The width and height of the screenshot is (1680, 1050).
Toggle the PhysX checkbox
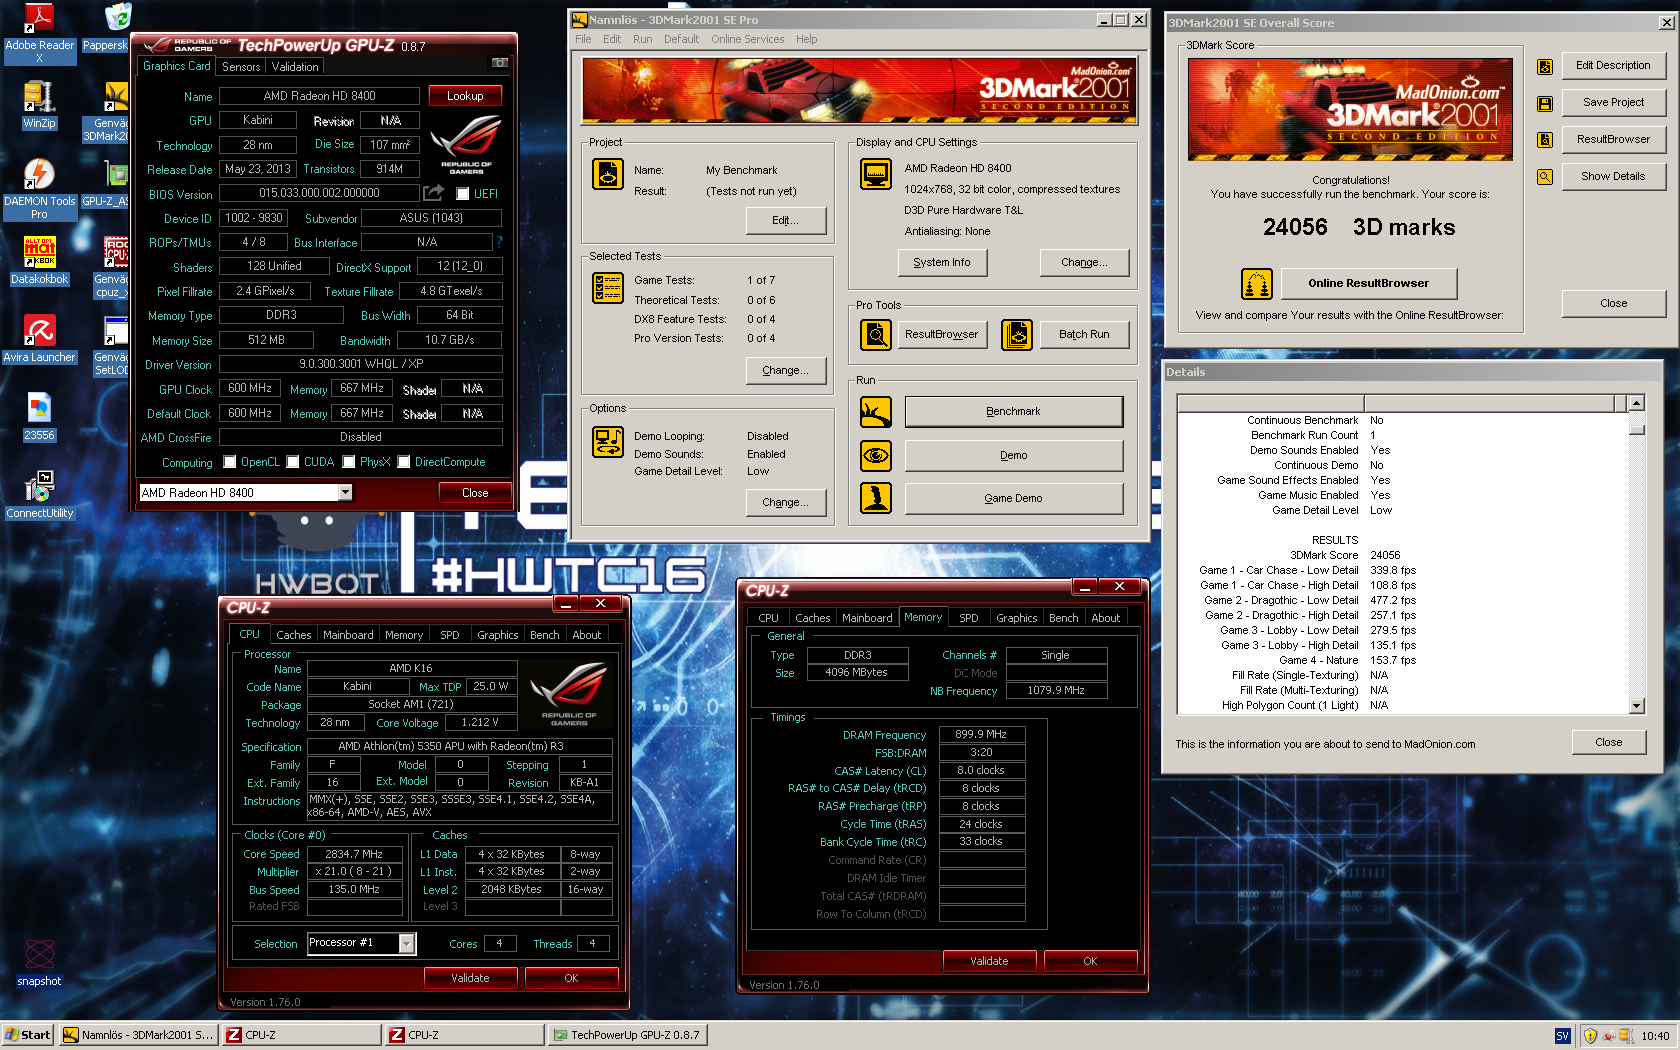pyautogui.click(x=349, y=462)
